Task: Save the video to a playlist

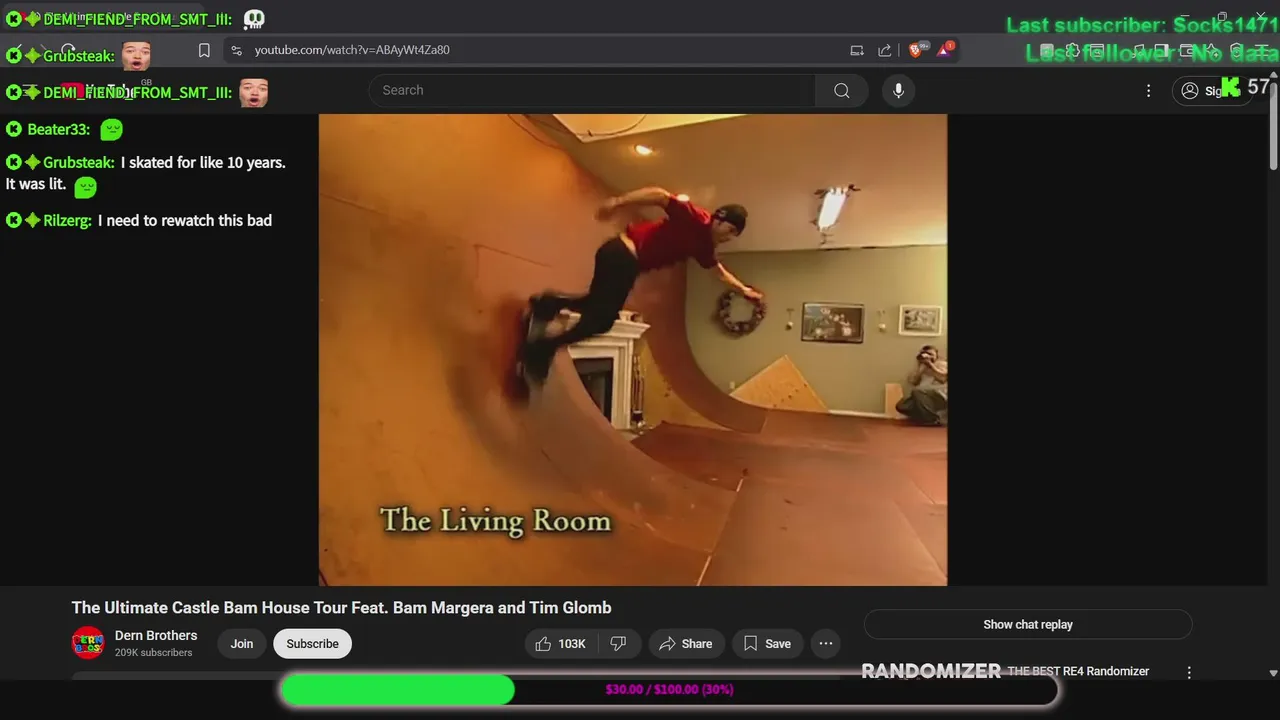Action: 767,644
